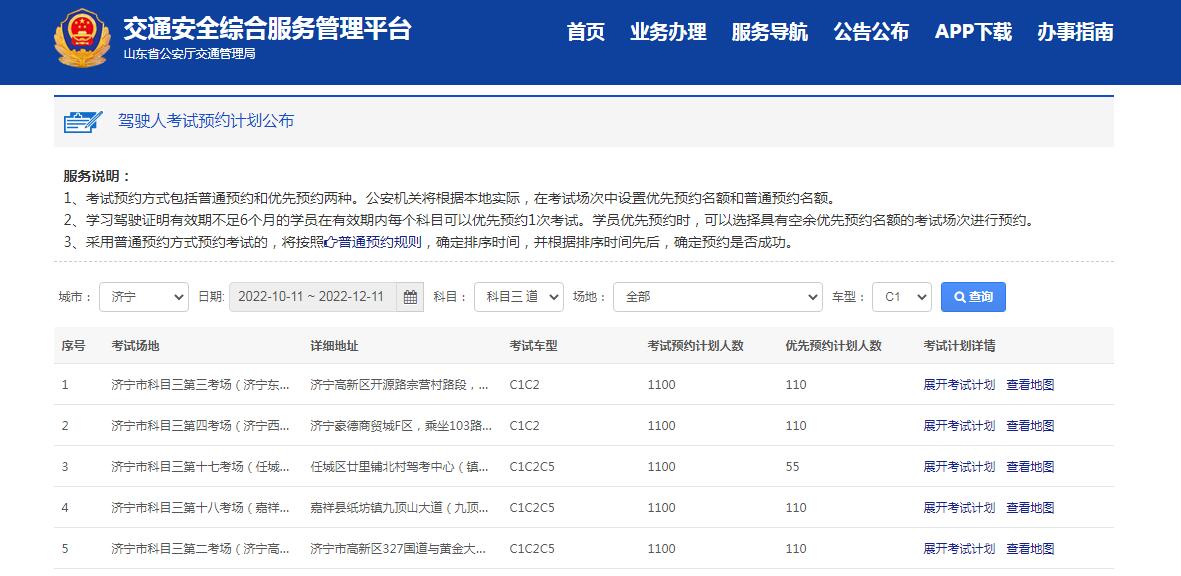Click 查看地图 for 济宁市科目三第十七考场

pyautogui.click(x=1029, y=466)
